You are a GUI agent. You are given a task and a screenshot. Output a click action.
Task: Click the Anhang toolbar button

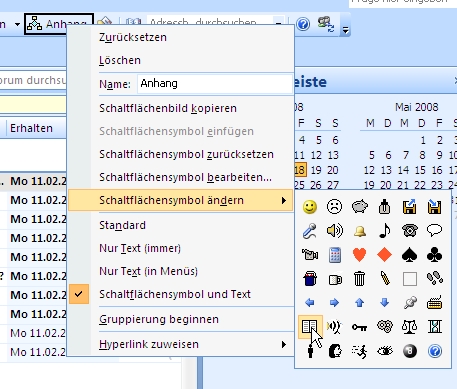tap(59, 24)
